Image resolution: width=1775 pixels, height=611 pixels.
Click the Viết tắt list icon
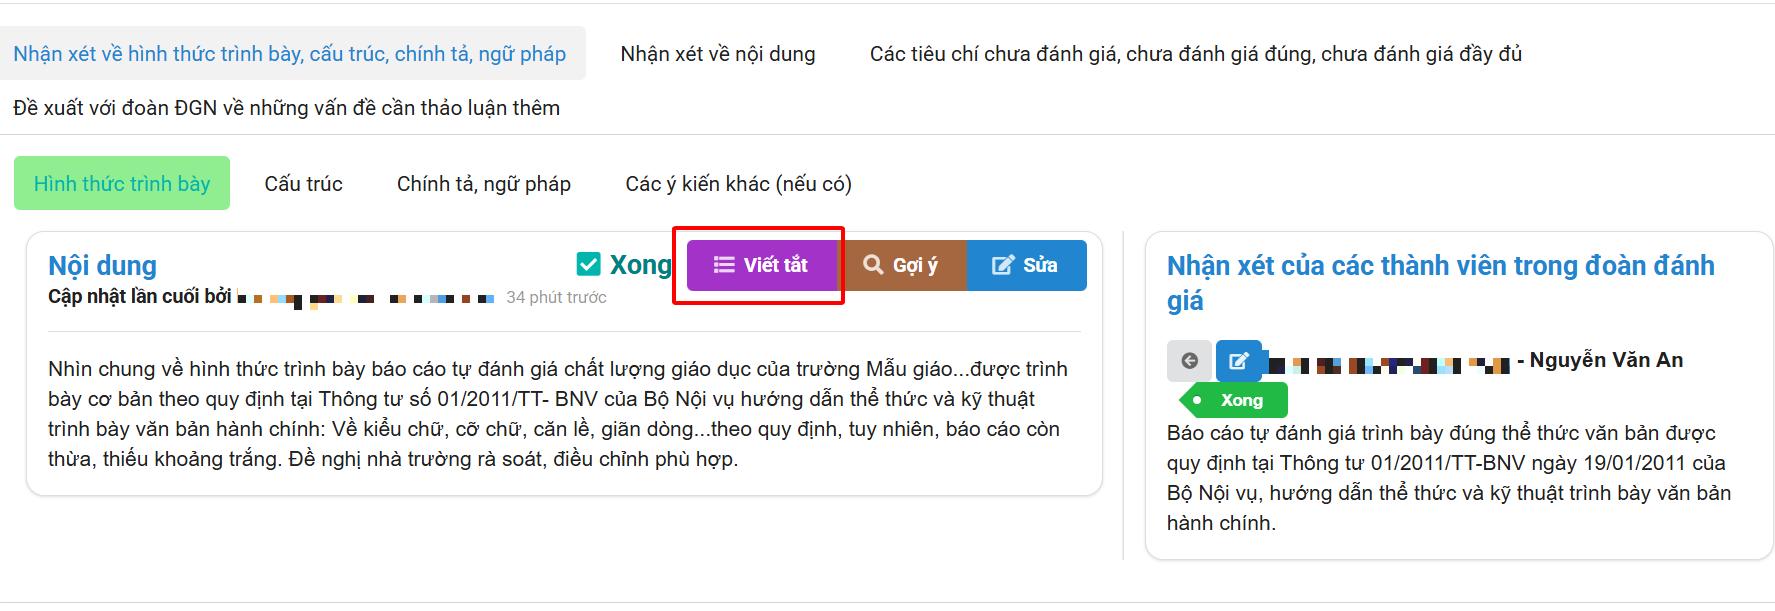pyautogui.click(x=724, y=265)
